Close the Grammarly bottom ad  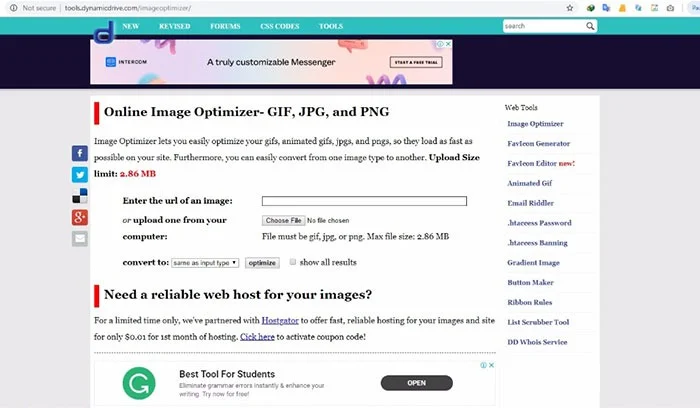(x=491, y=365)
